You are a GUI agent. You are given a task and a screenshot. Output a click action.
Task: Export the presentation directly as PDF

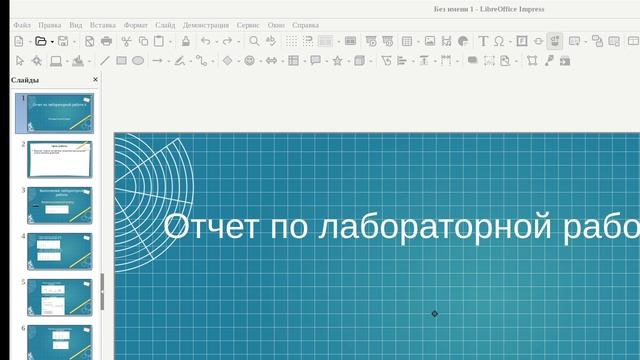(89, 41)
